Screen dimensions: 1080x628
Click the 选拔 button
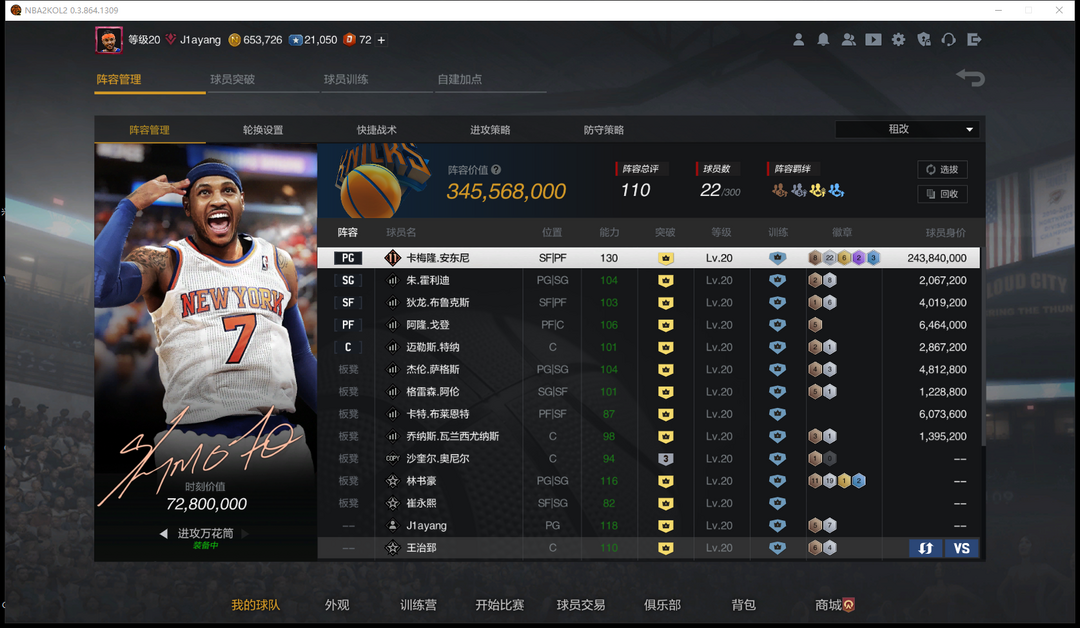coord(942,170)
